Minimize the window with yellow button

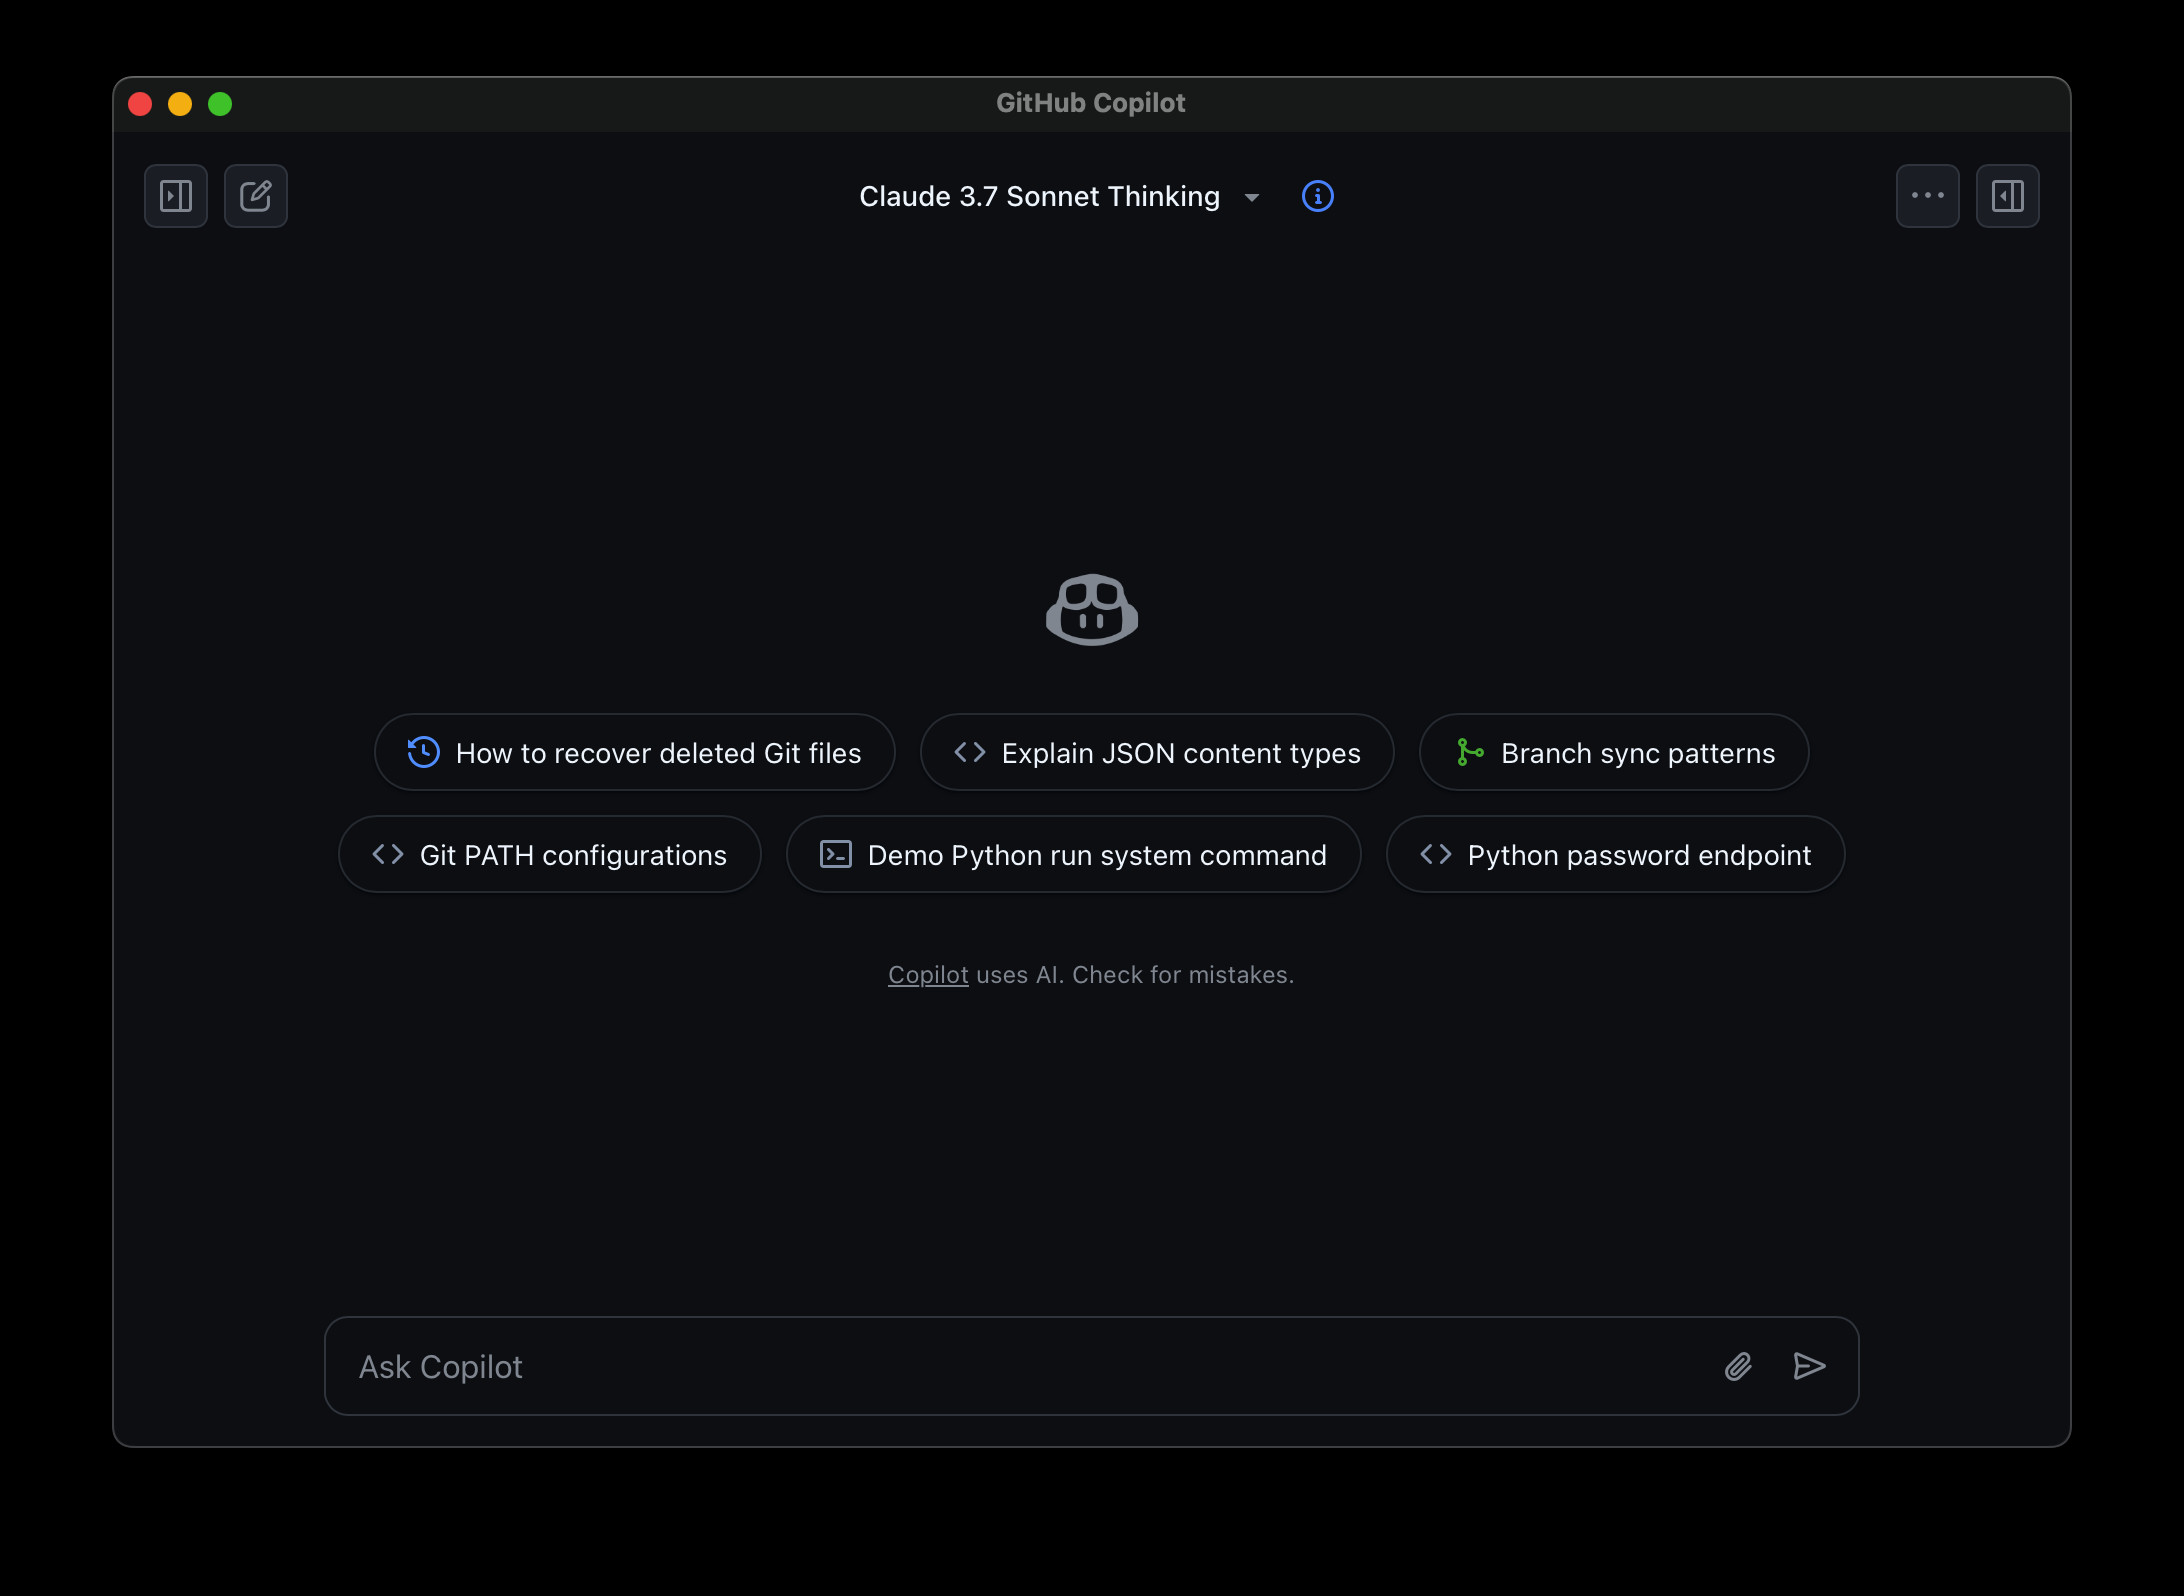[180, 104]
